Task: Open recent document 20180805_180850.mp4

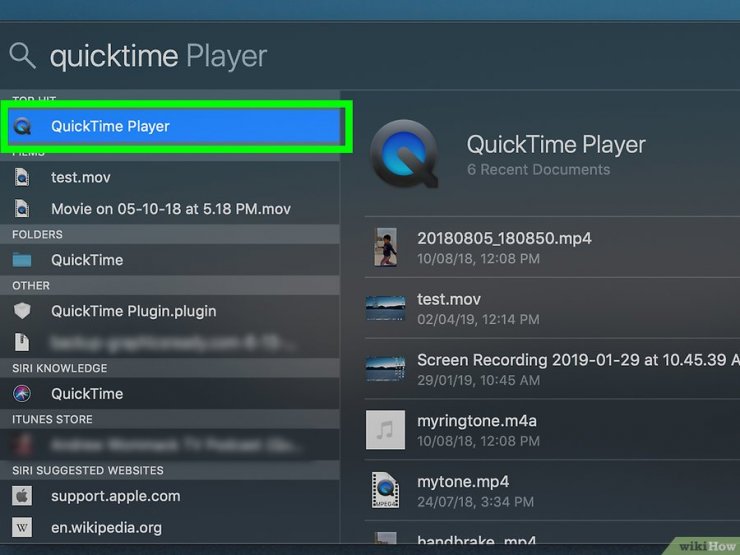Action: point(552,247)
